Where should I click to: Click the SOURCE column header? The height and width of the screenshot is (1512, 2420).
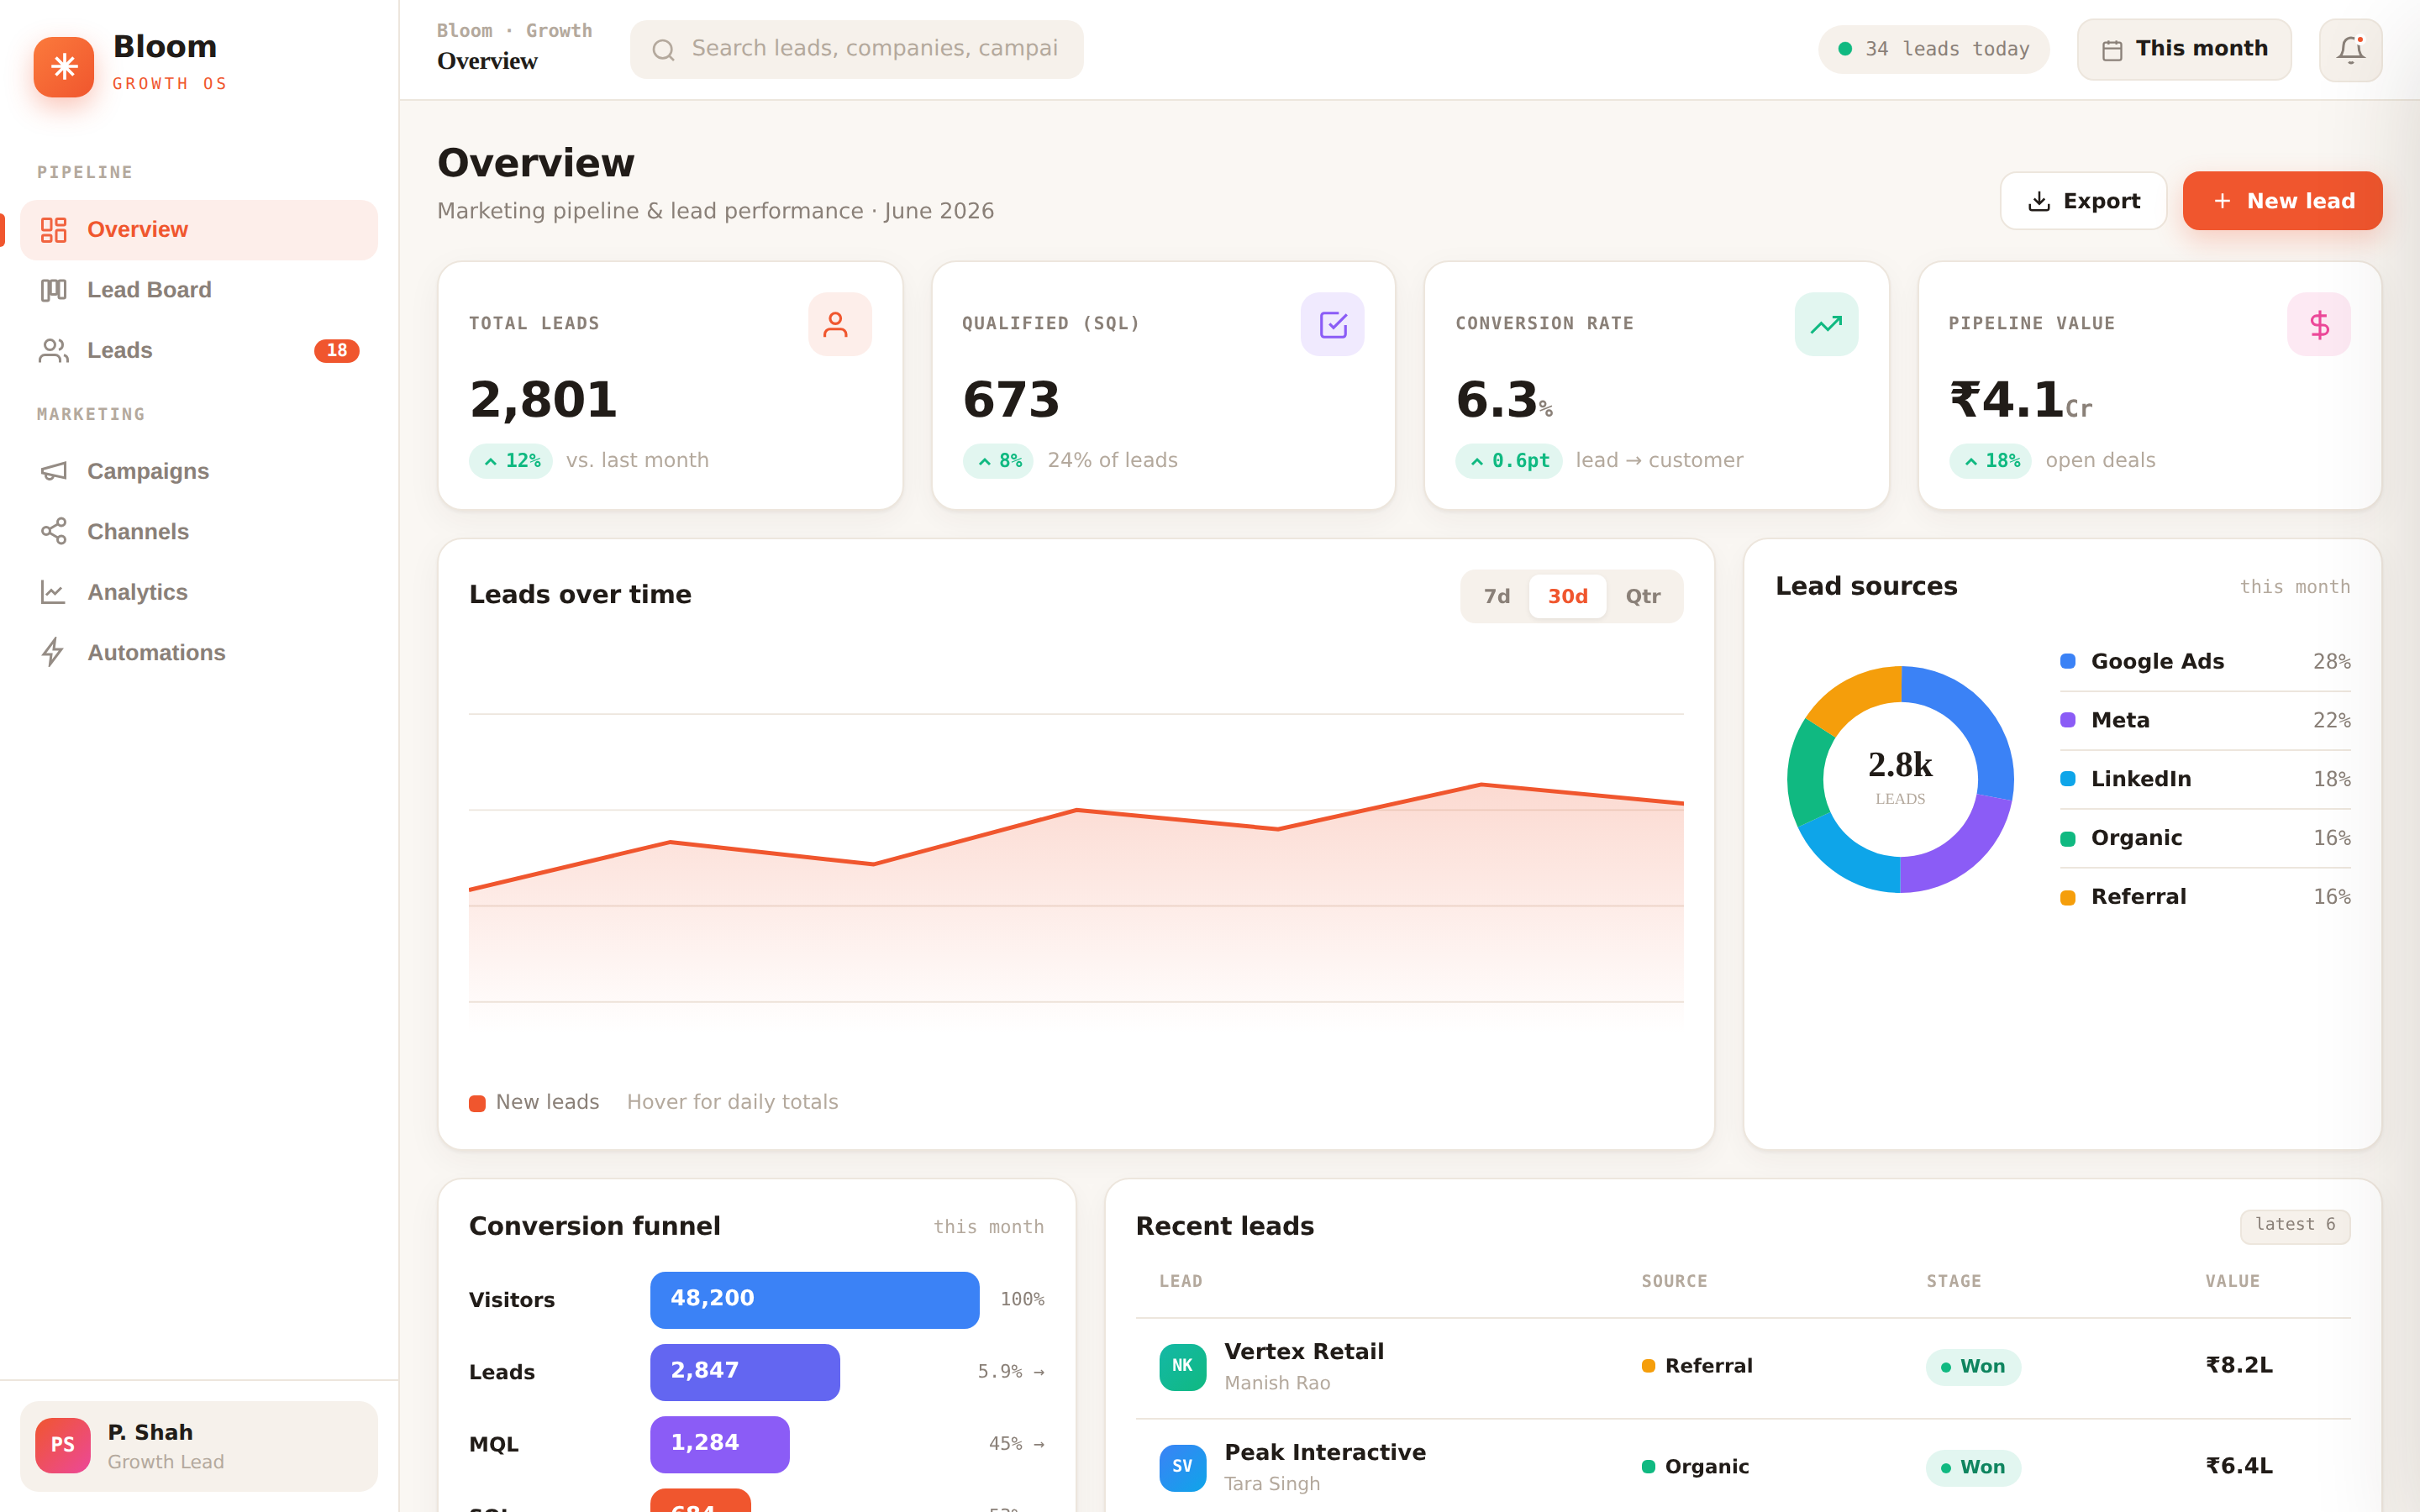pos(1674,1282)
